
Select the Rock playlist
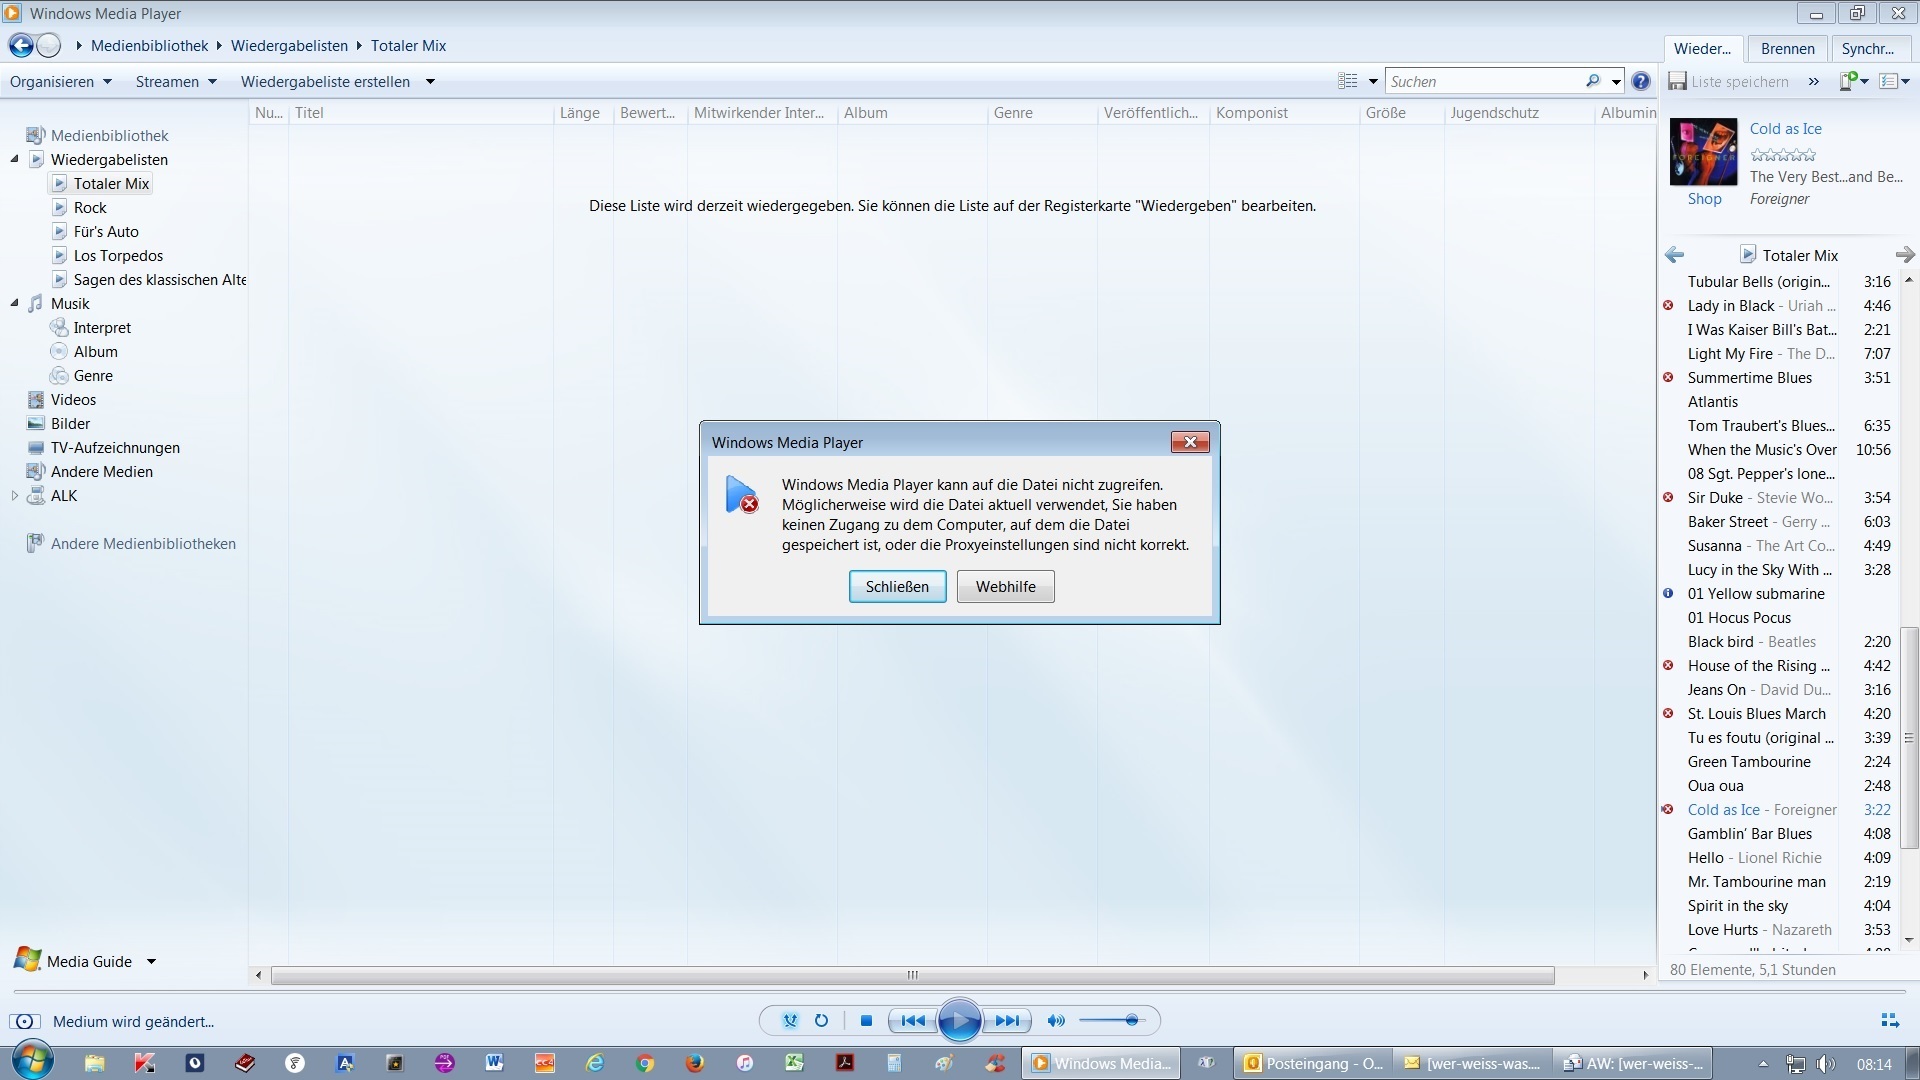coord(90,208)
